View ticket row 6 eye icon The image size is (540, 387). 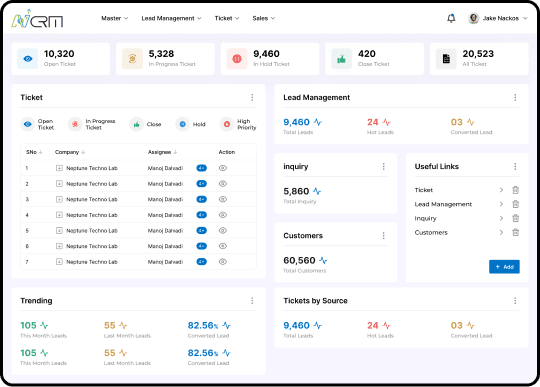[223, 246]
